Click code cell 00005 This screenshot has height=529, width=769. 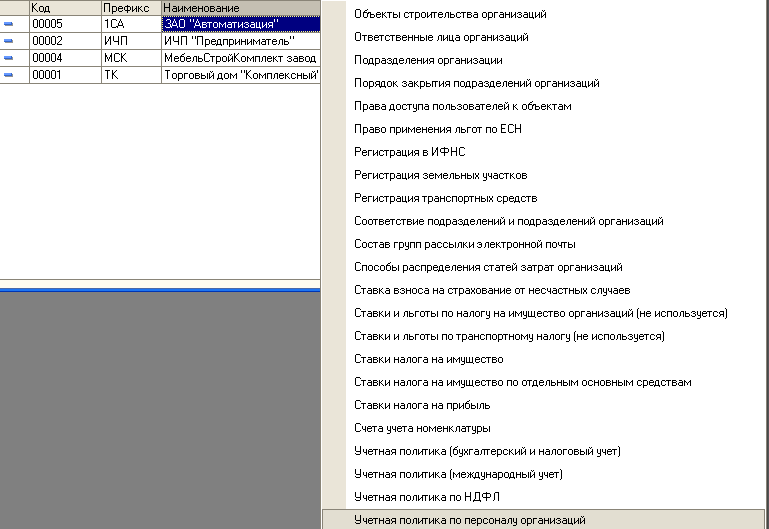(x=65, y=24)
